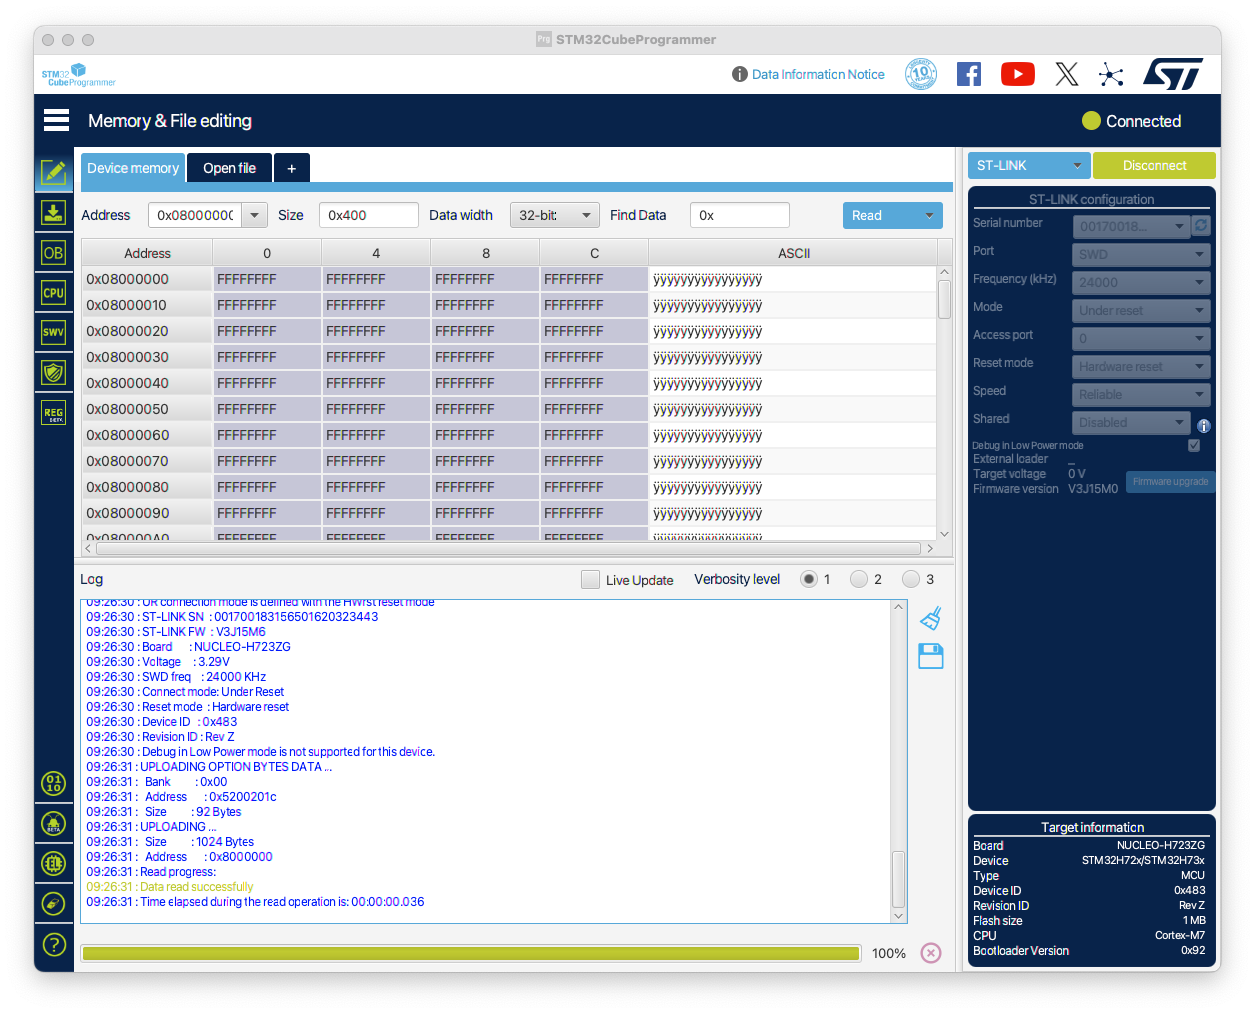Open the Option Bytes (OB) panel
The width and height of the screenshot is (1255, 1014).
54,252
